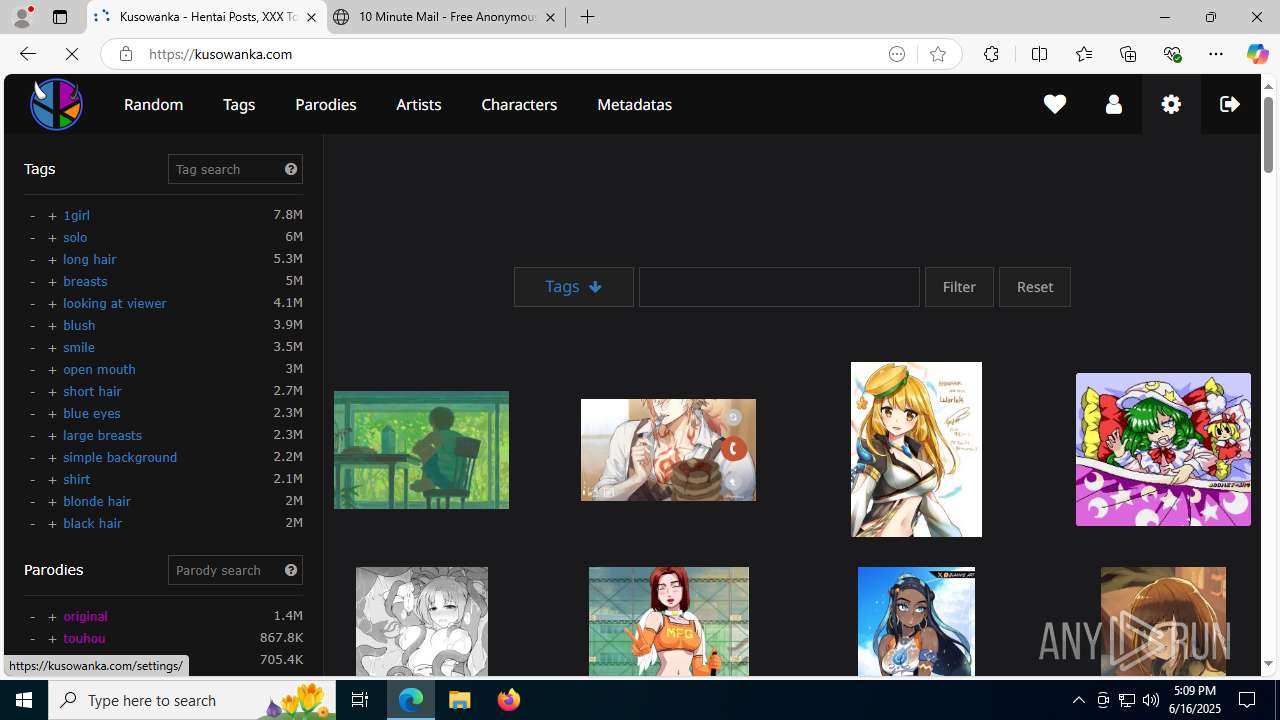Image resolution: width=1280 pixels, height=720 pixels.
Task: Go back in the browser
Action: pos(27,54)
